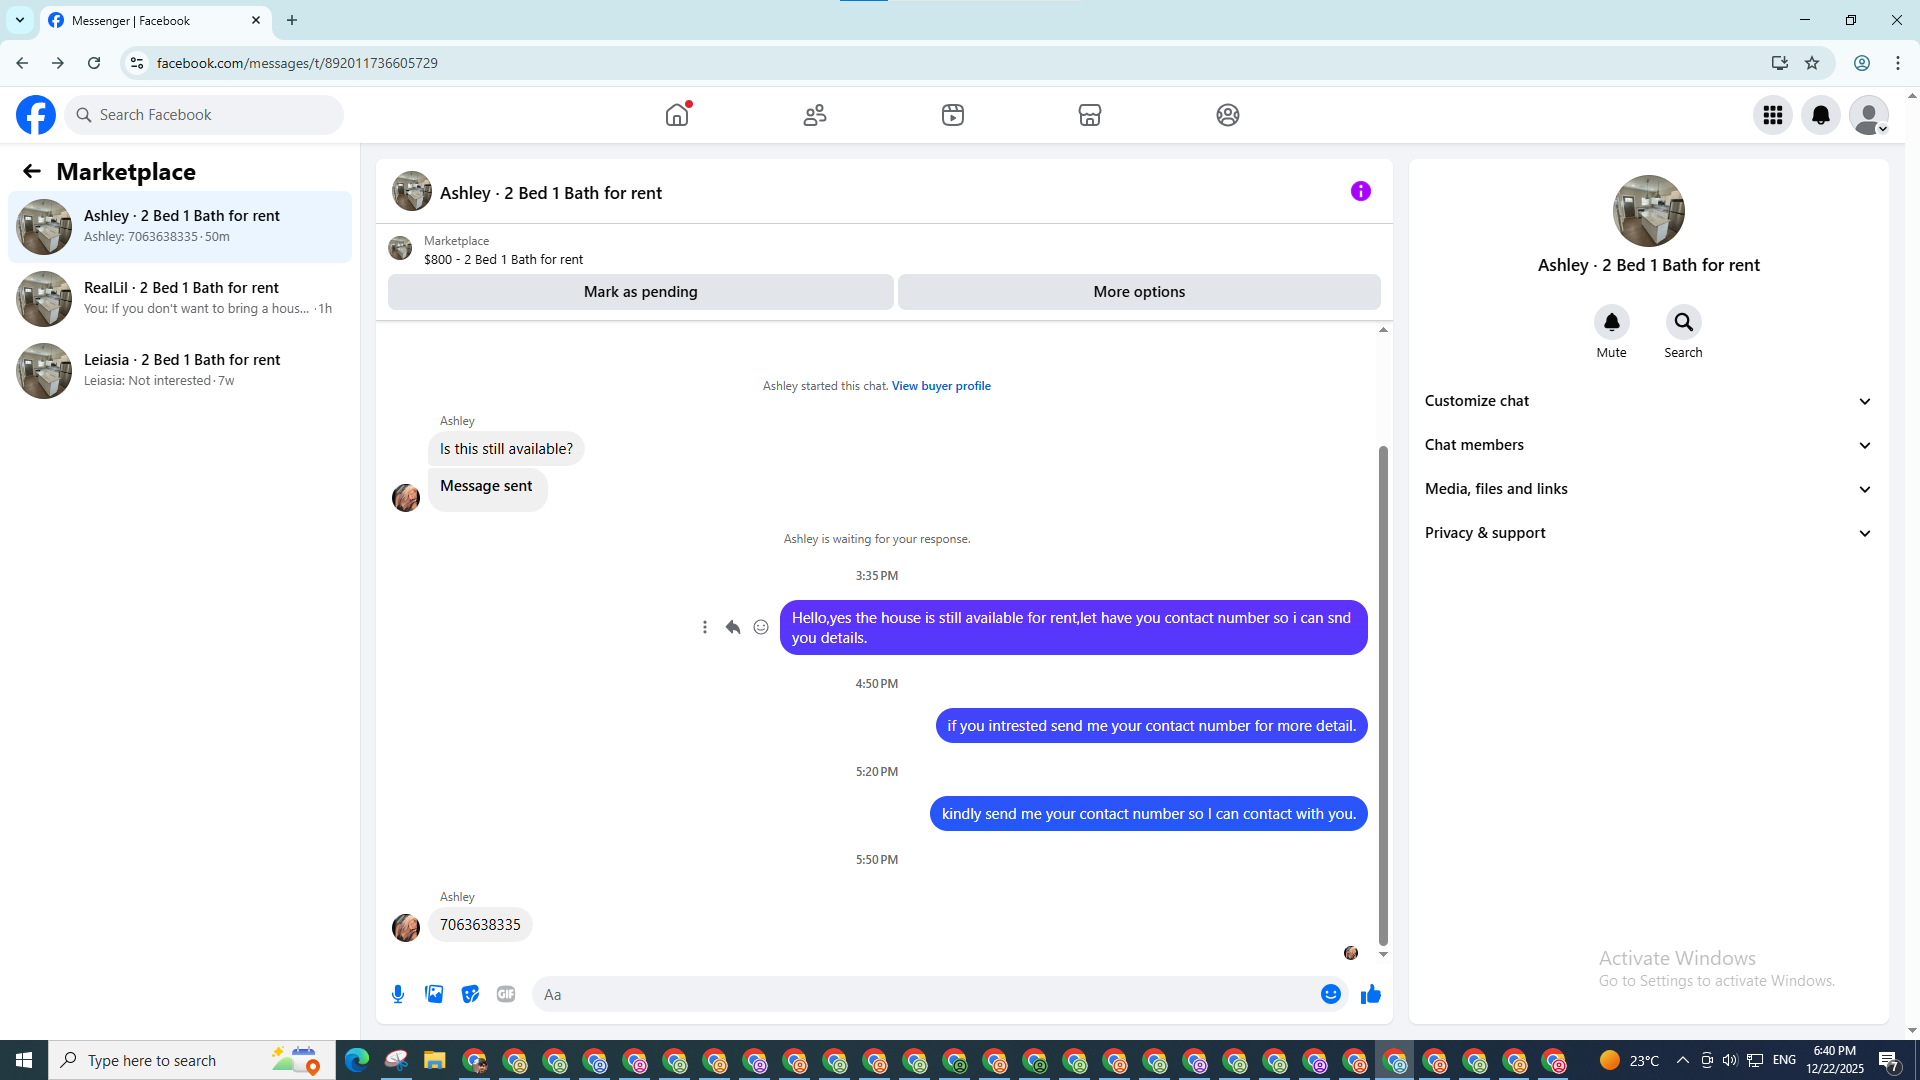Toggle the conversation information panel
Viewport: 1920px width, 1080px height.
point(1360,191)
